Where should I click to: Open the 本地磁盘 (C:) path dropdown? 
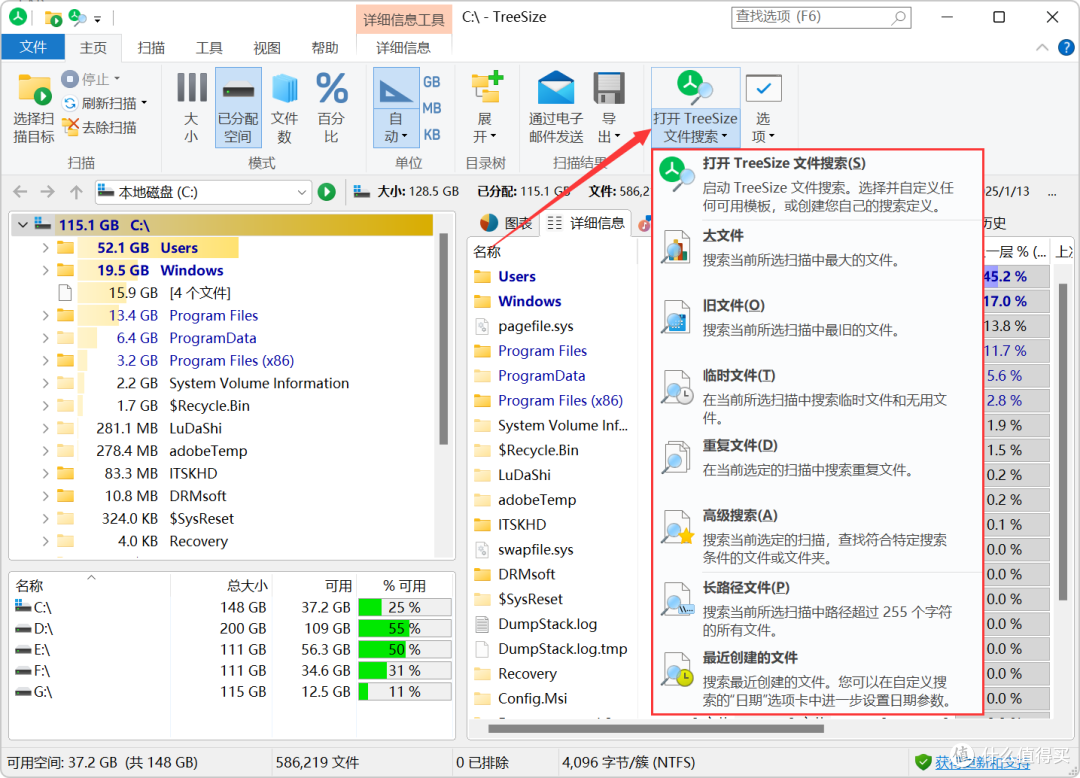coord(301,192)
